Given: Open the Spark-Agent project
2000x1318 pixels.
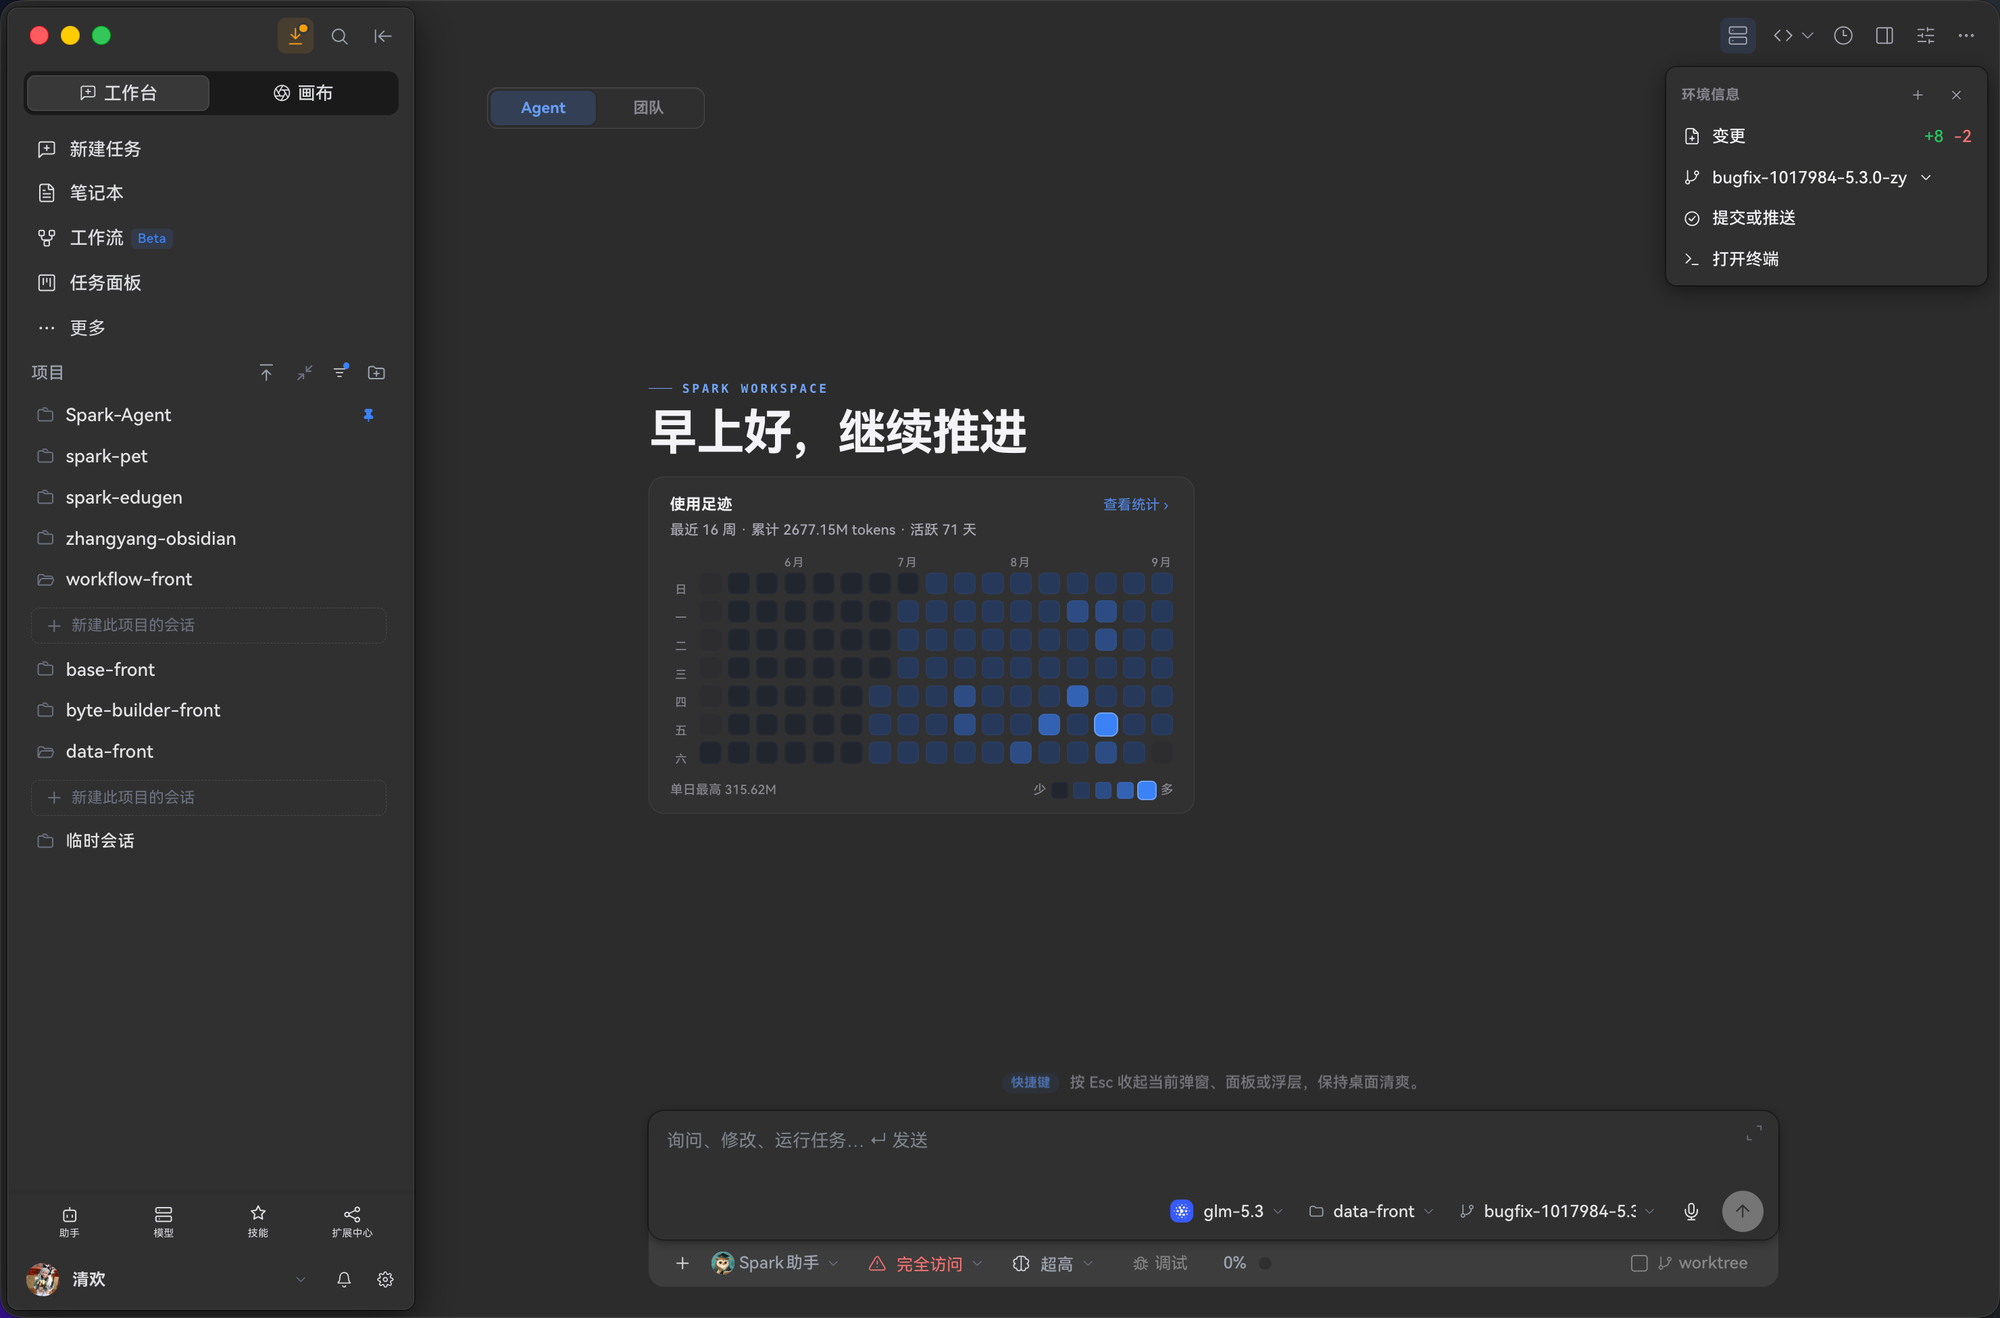Looking at the screenshot, I should point(208,415).
